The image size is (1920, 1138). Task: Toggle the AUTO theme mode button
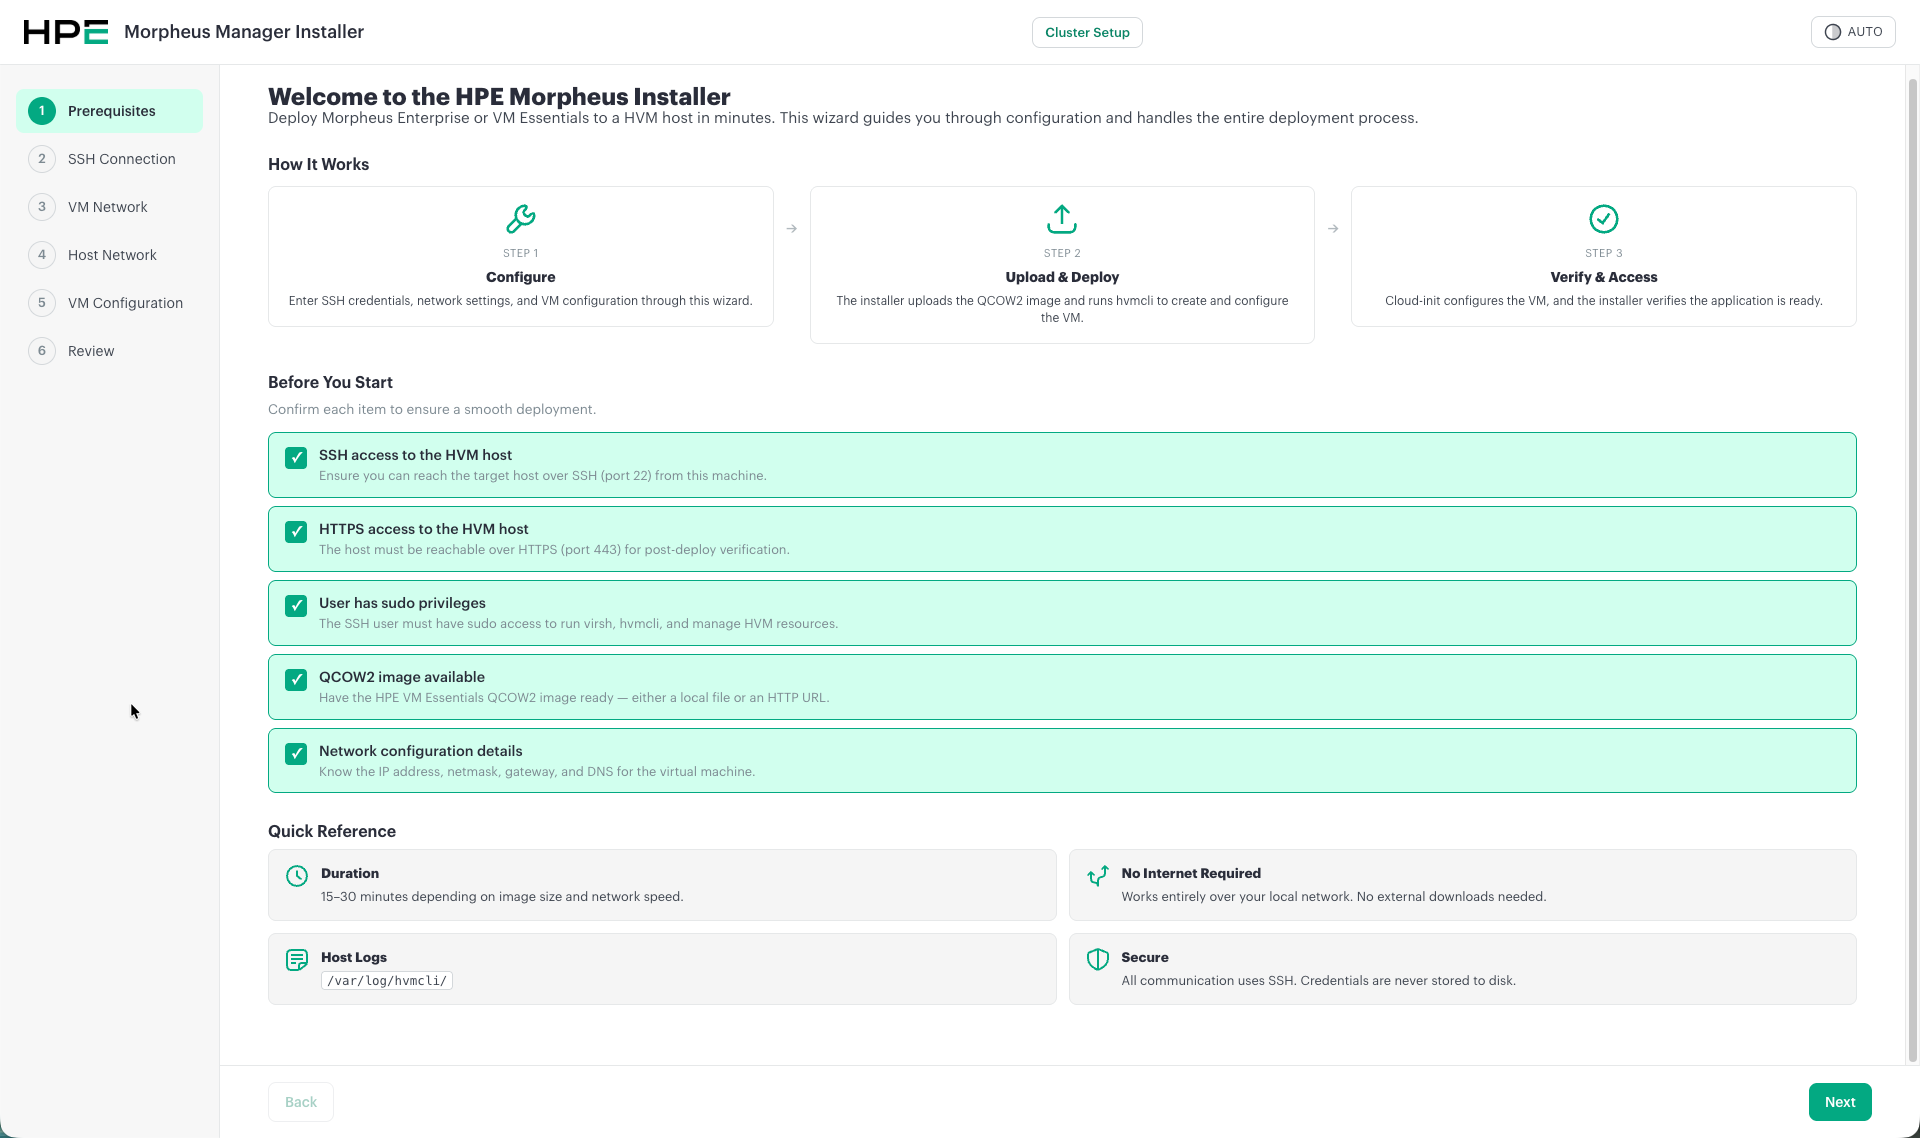1853,32
